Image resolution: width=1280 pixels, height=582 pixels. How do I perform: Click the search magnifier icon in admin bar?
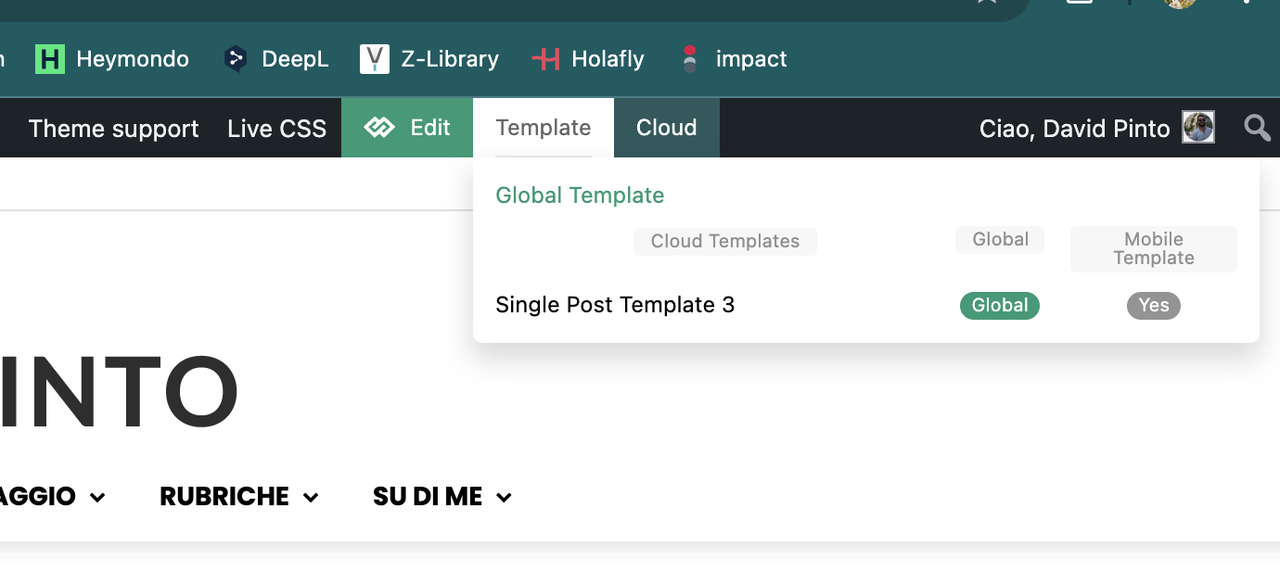(x=1257, y=128)
